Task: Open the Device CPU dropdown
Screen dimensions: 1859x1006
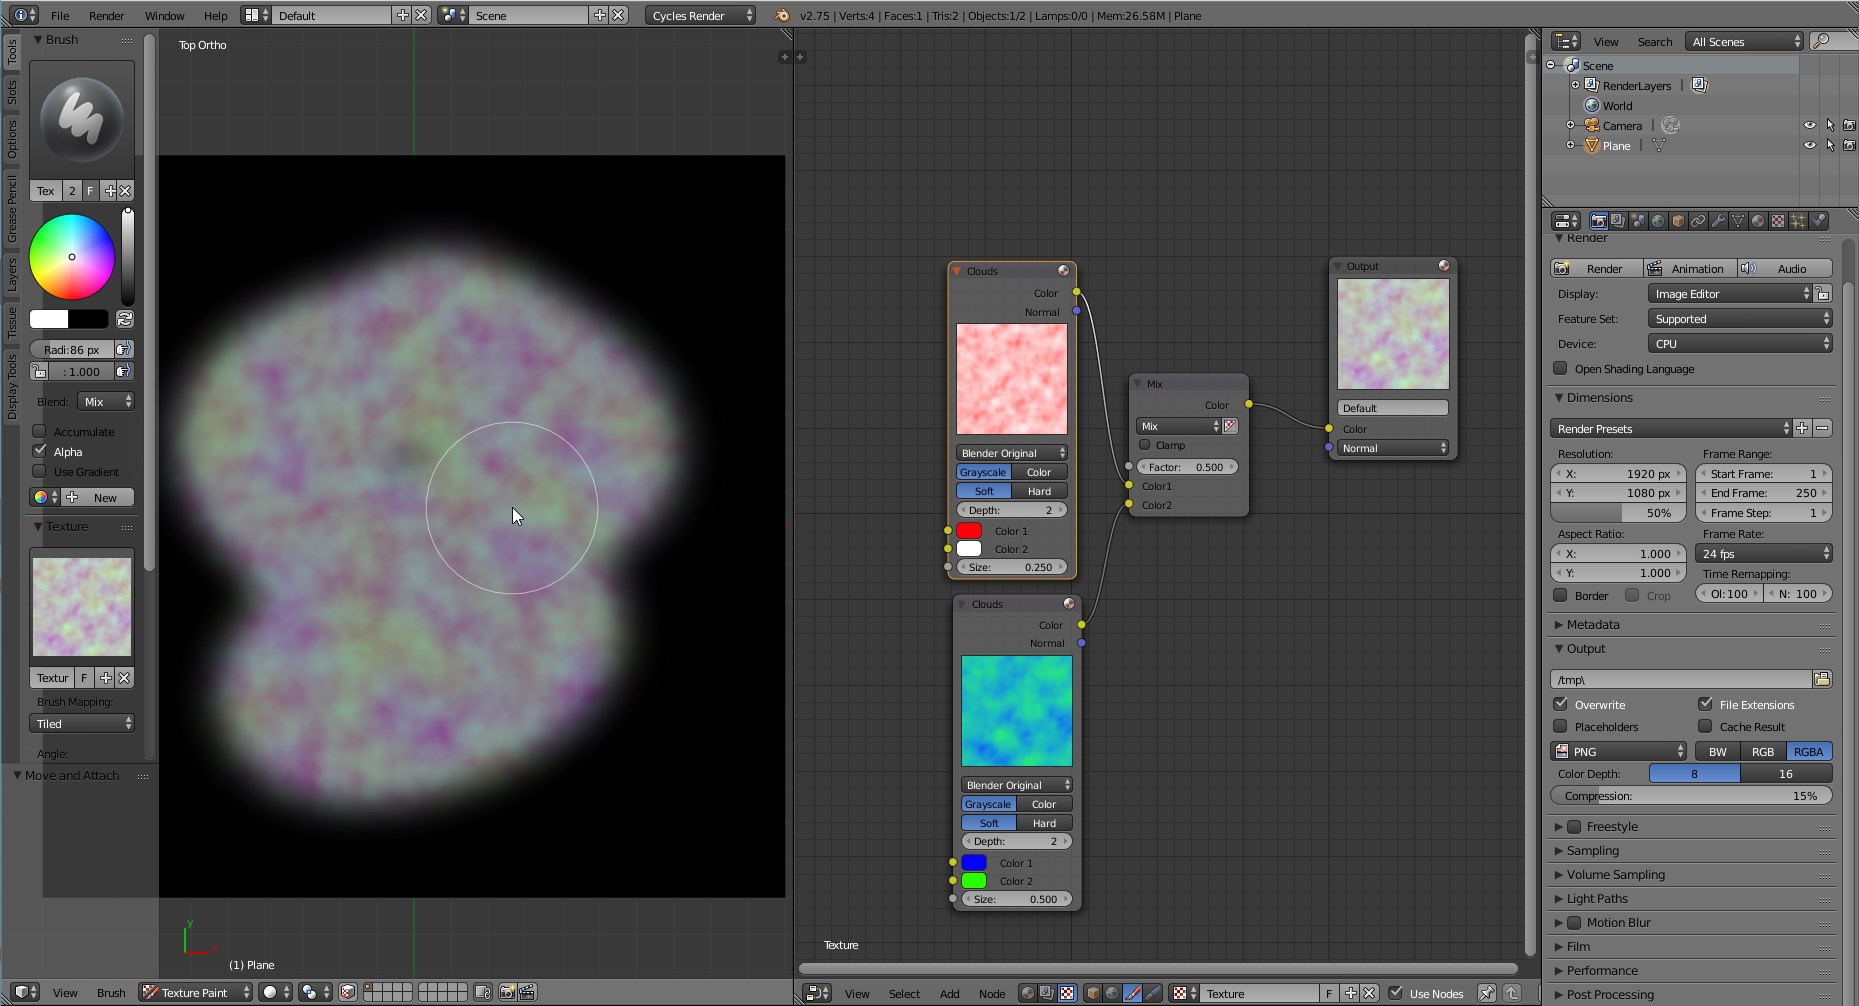Action: point(1740,344)
